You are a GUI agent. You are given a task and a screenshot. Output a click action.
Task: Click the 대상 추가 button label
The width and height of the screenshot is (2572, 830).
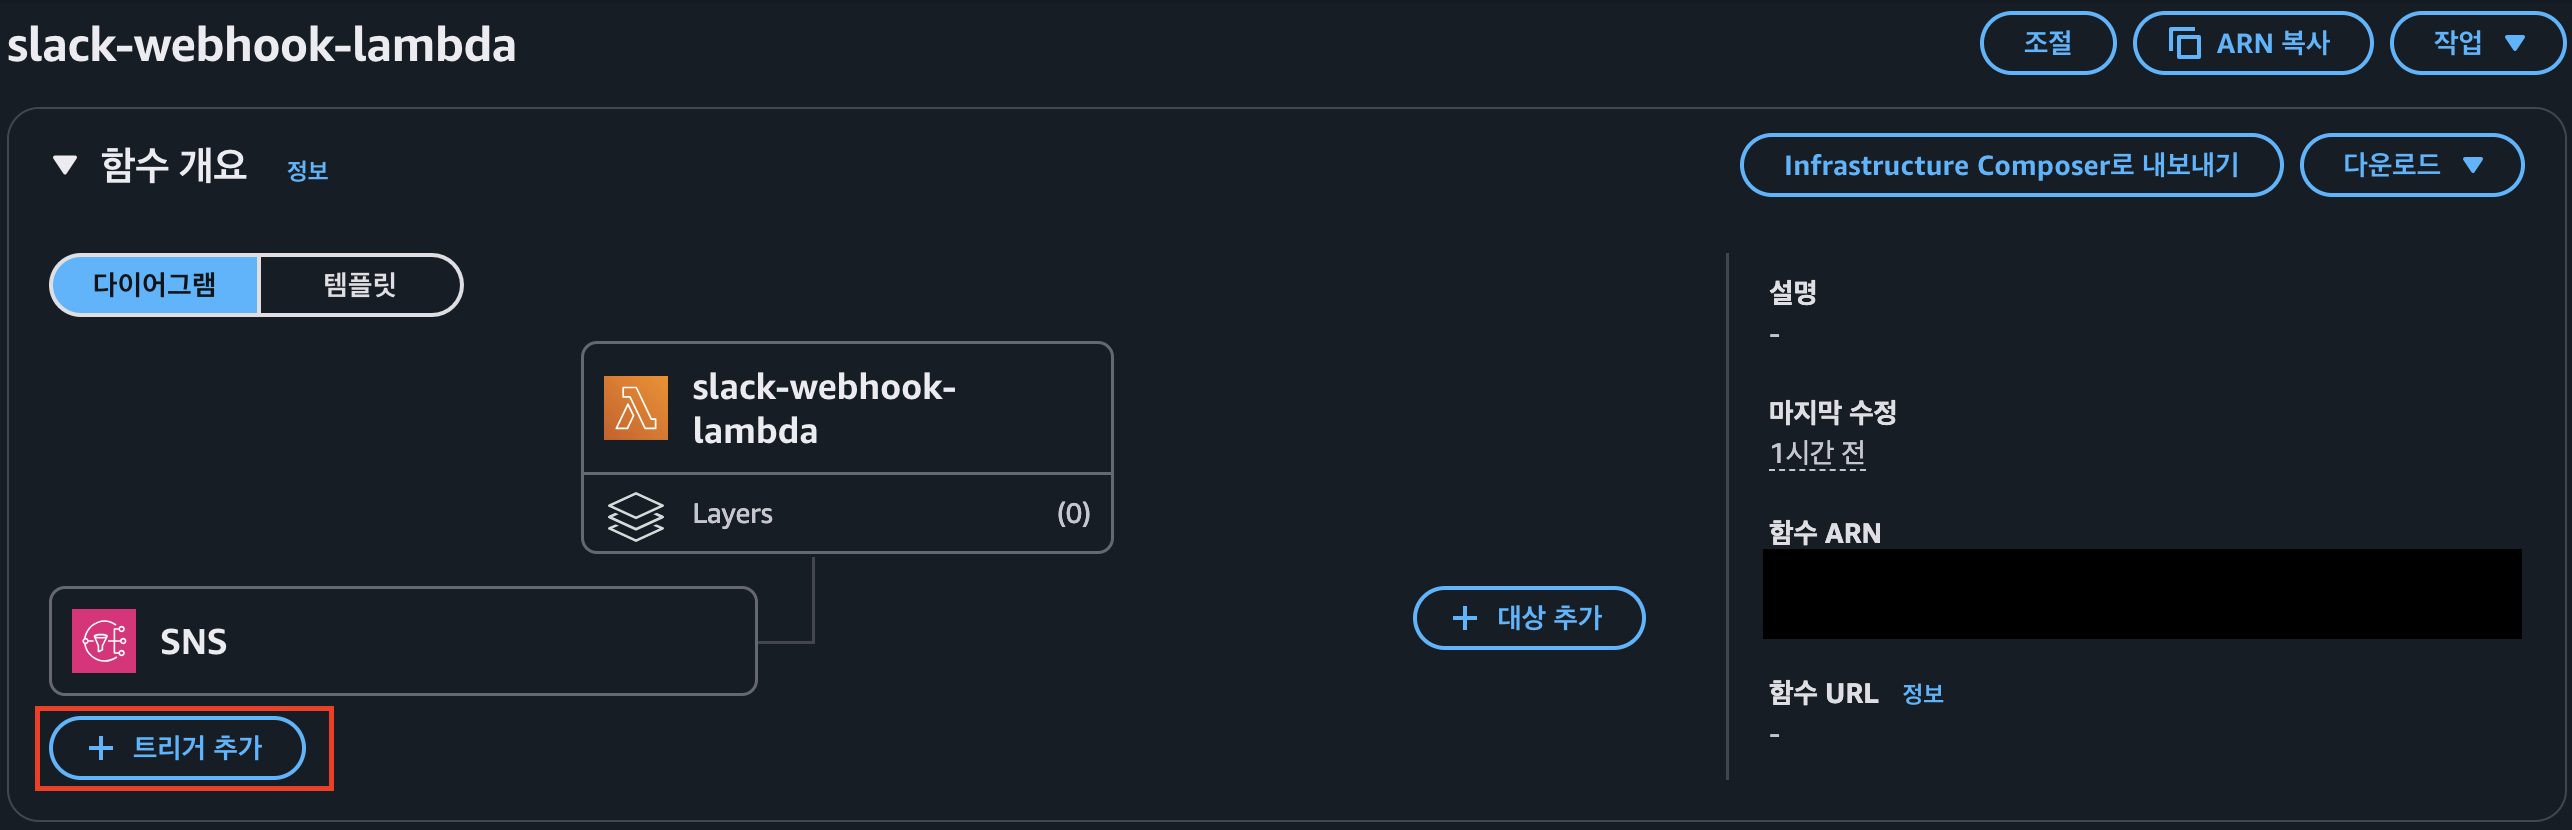[1549, 618]
